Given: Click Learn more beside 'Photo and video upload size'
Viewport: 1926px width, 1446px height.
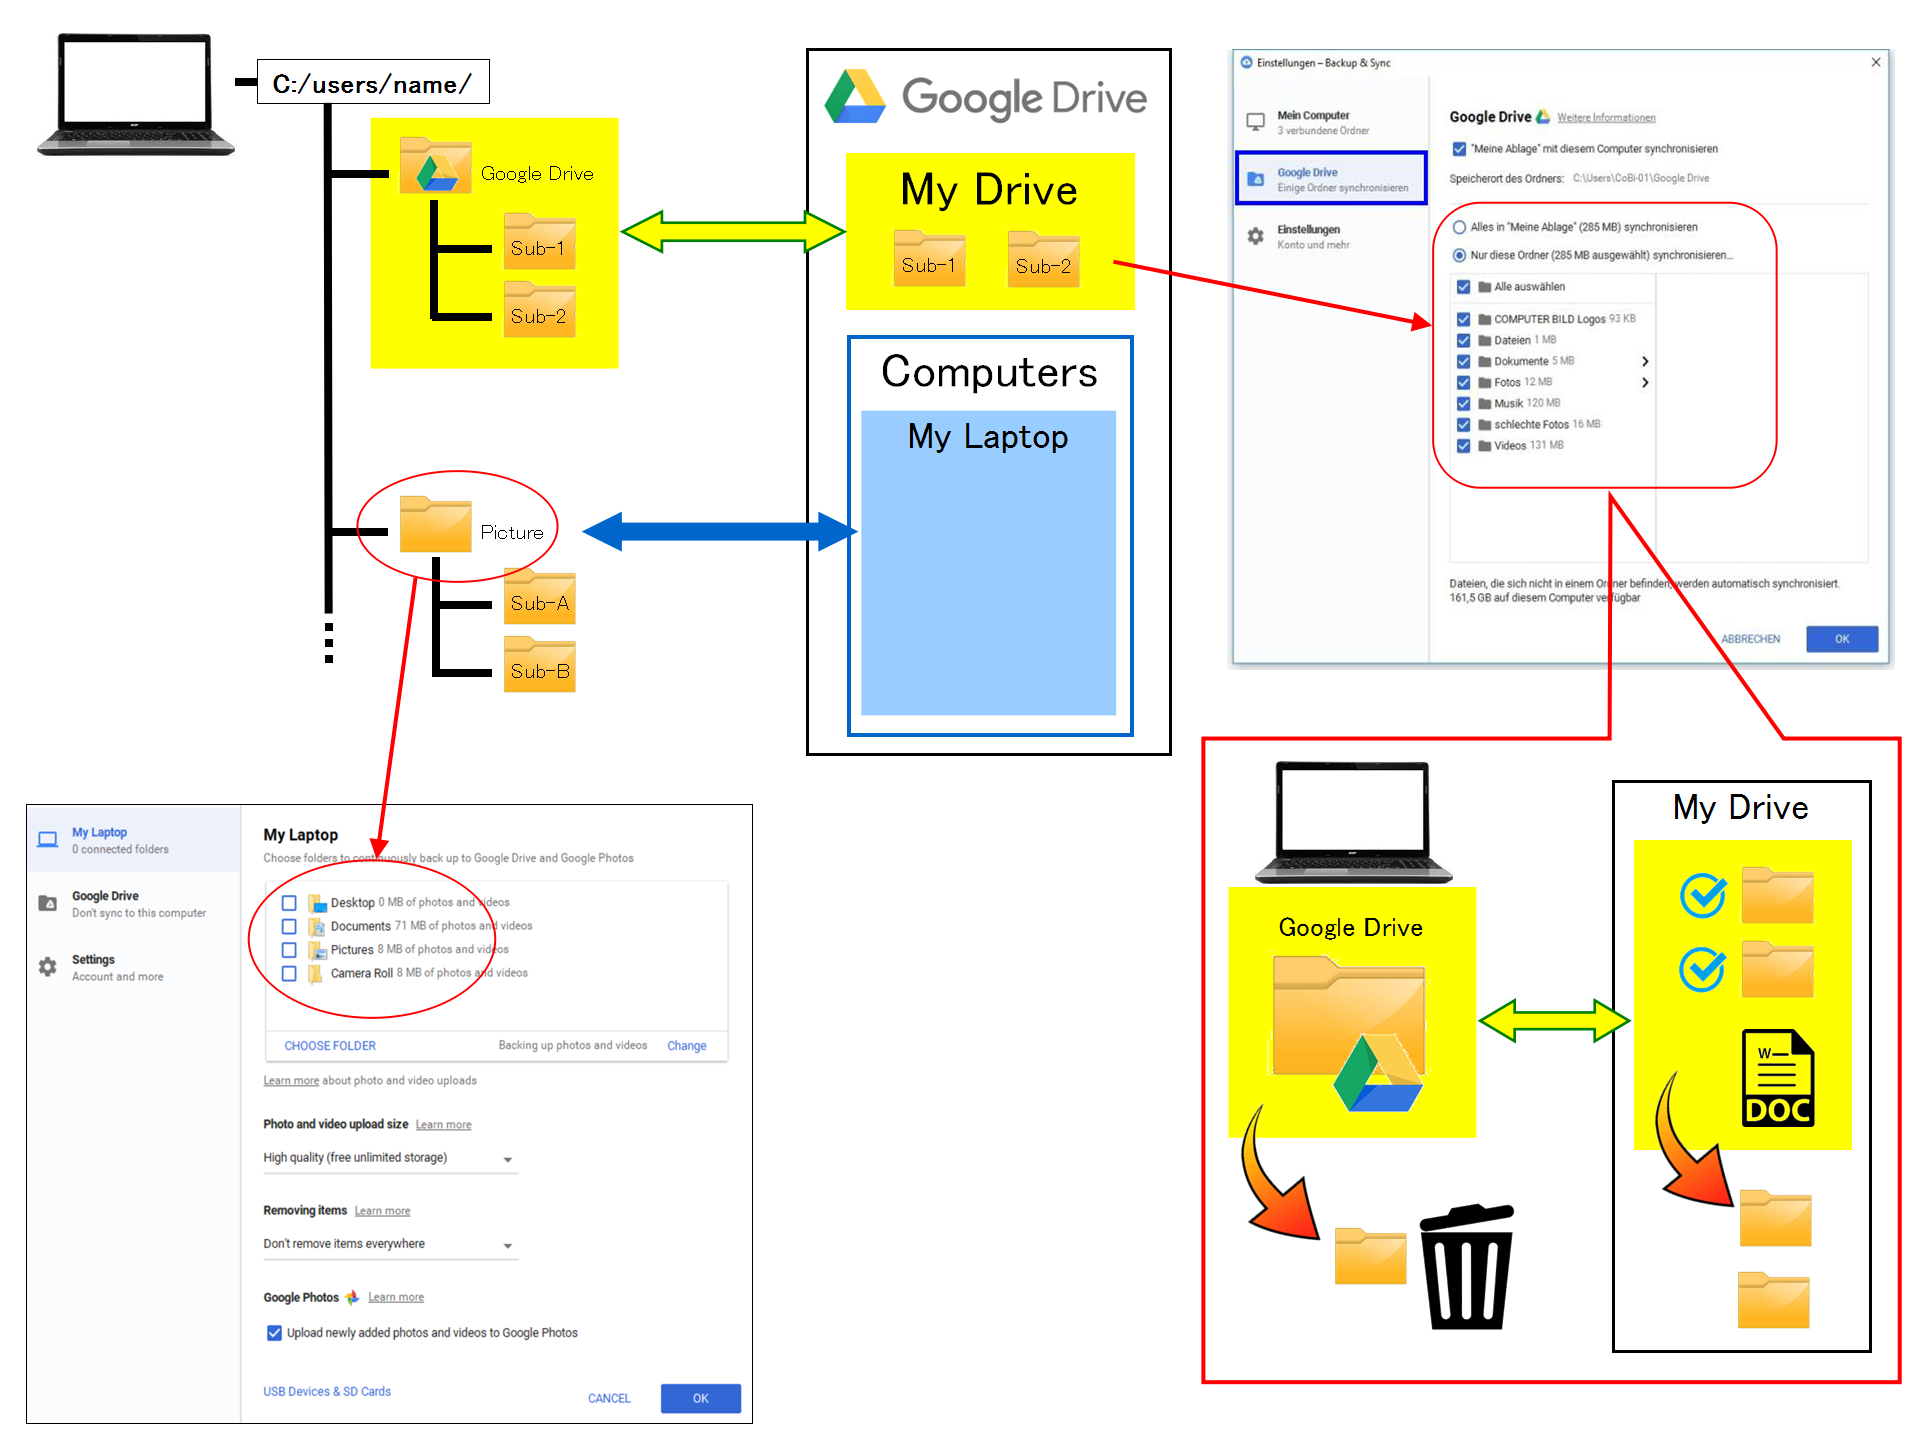Looking at the screenshot, I should tap(443, 1125).
